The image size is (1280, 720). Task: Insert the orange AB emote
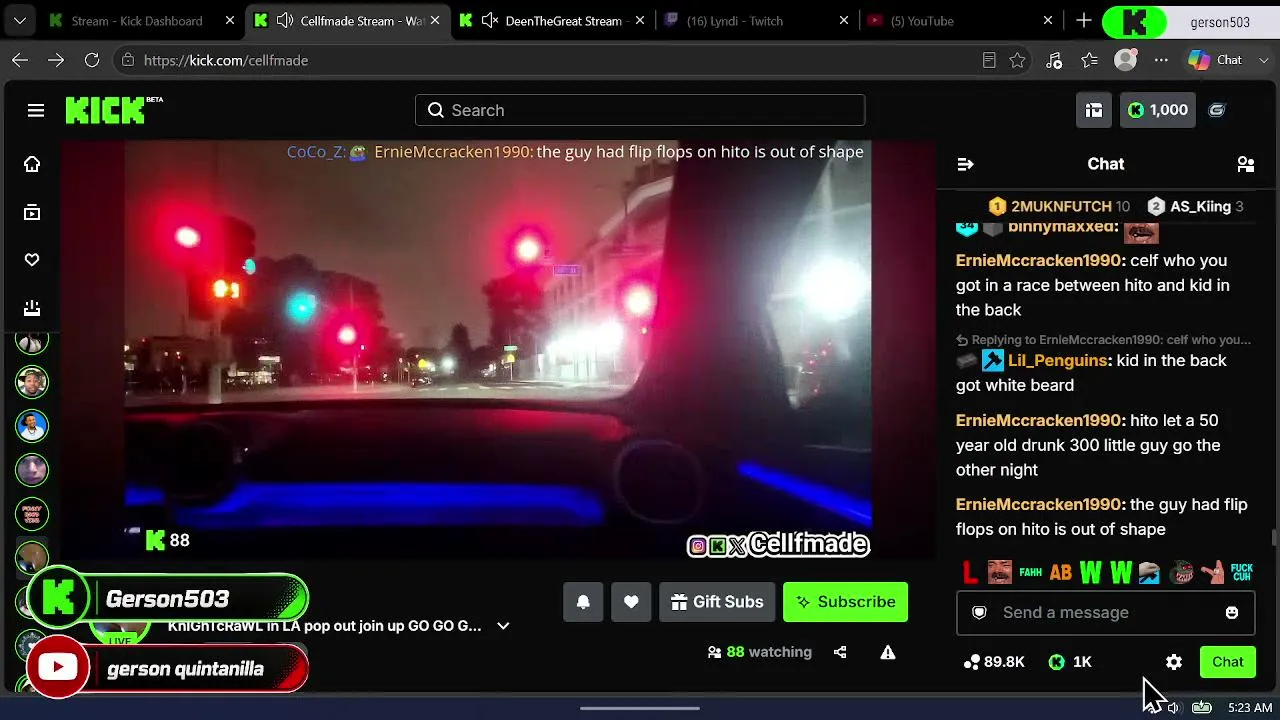(1060, 573)
